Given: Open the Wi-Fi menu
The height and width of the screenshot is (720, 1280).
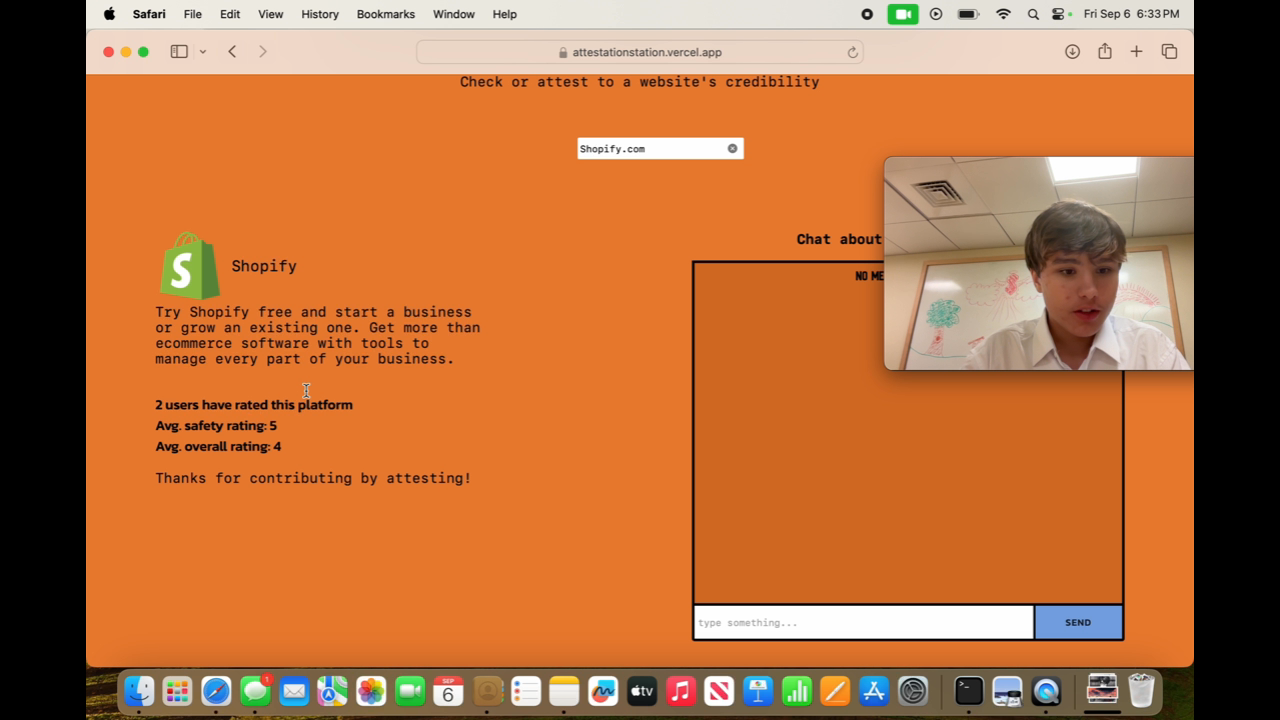Looking at the screenshot, I should (x=1003, y=14).
